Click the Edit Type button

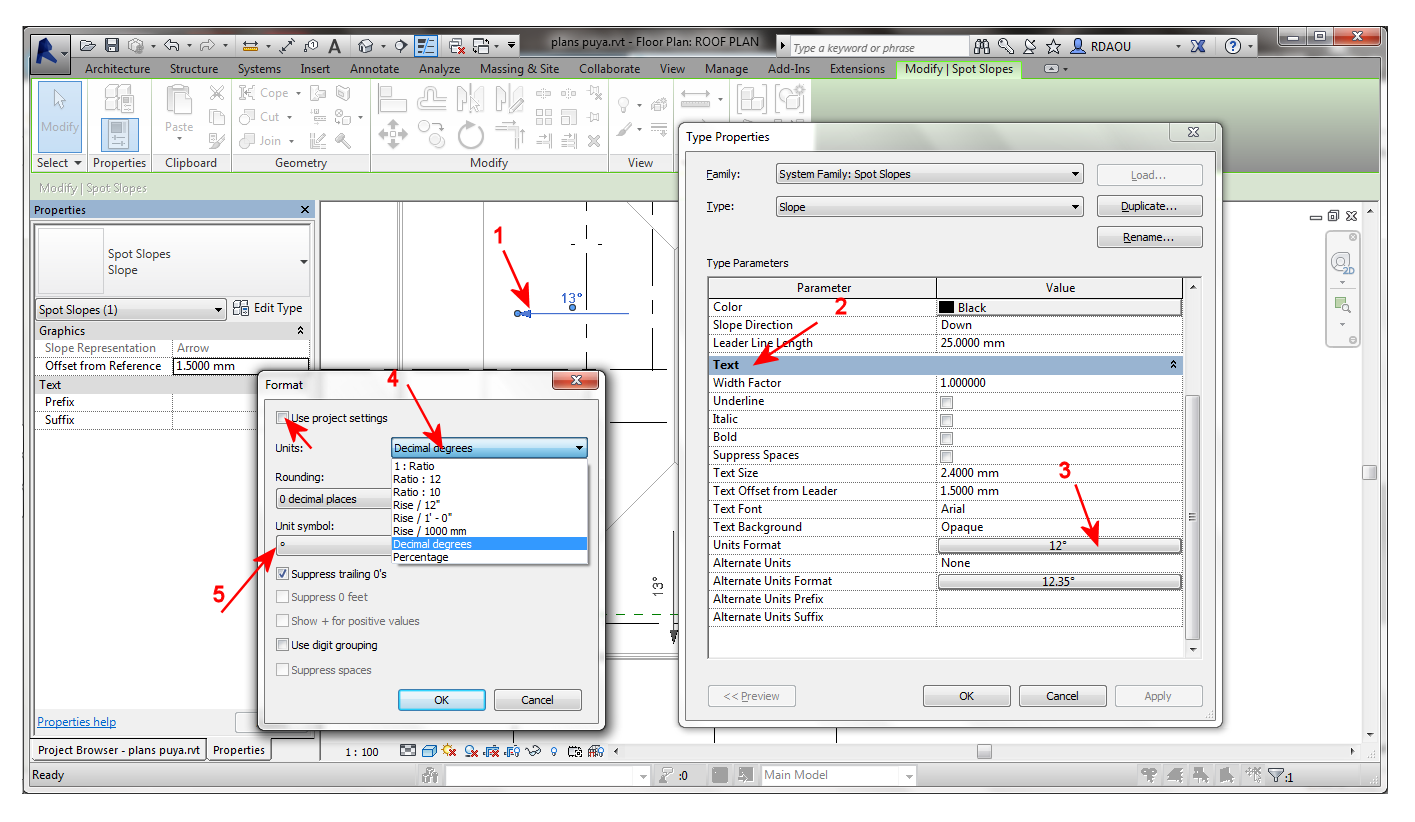(x=267, y=308)
